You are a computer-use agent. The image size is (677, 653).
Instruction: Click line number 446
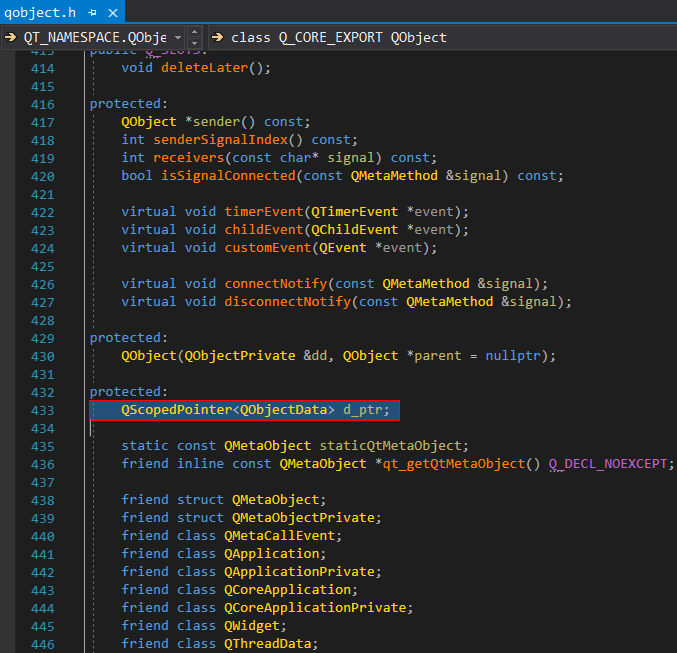[43, 644]
